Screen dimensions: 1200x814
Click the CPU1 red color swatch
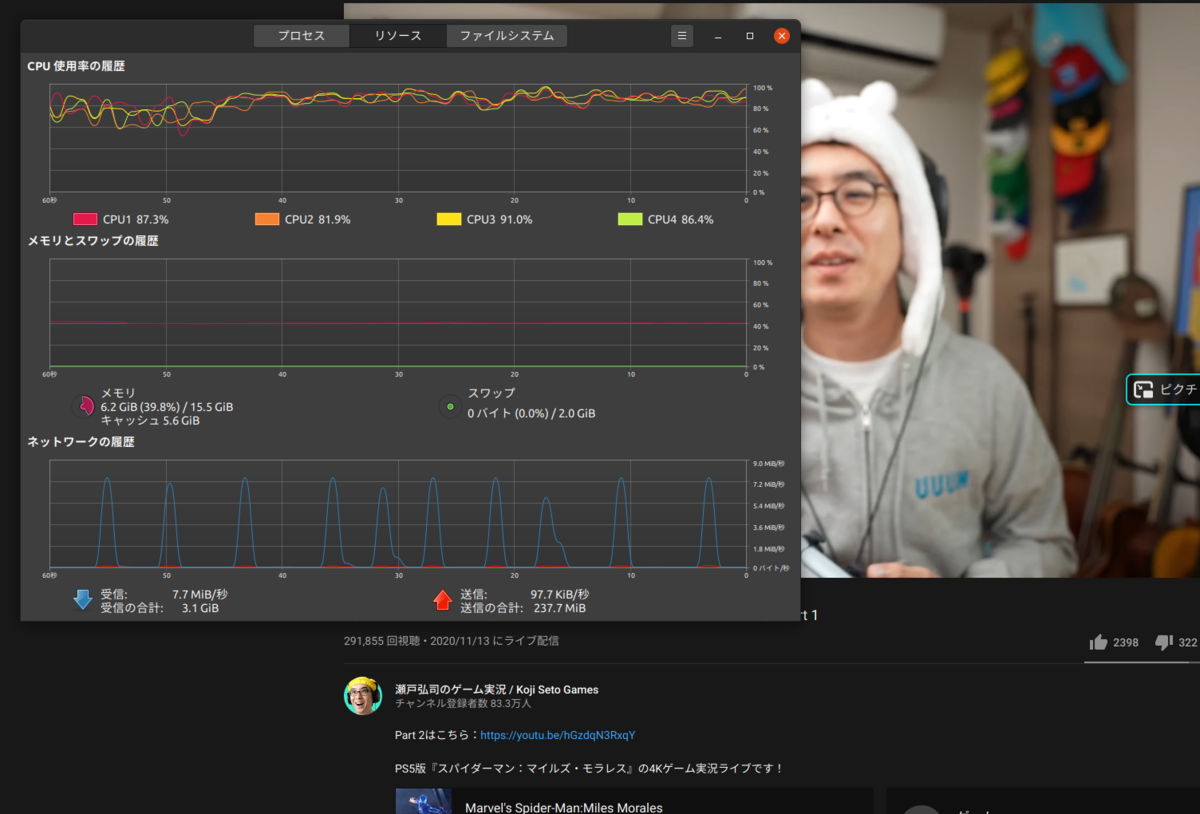point(85,219)
